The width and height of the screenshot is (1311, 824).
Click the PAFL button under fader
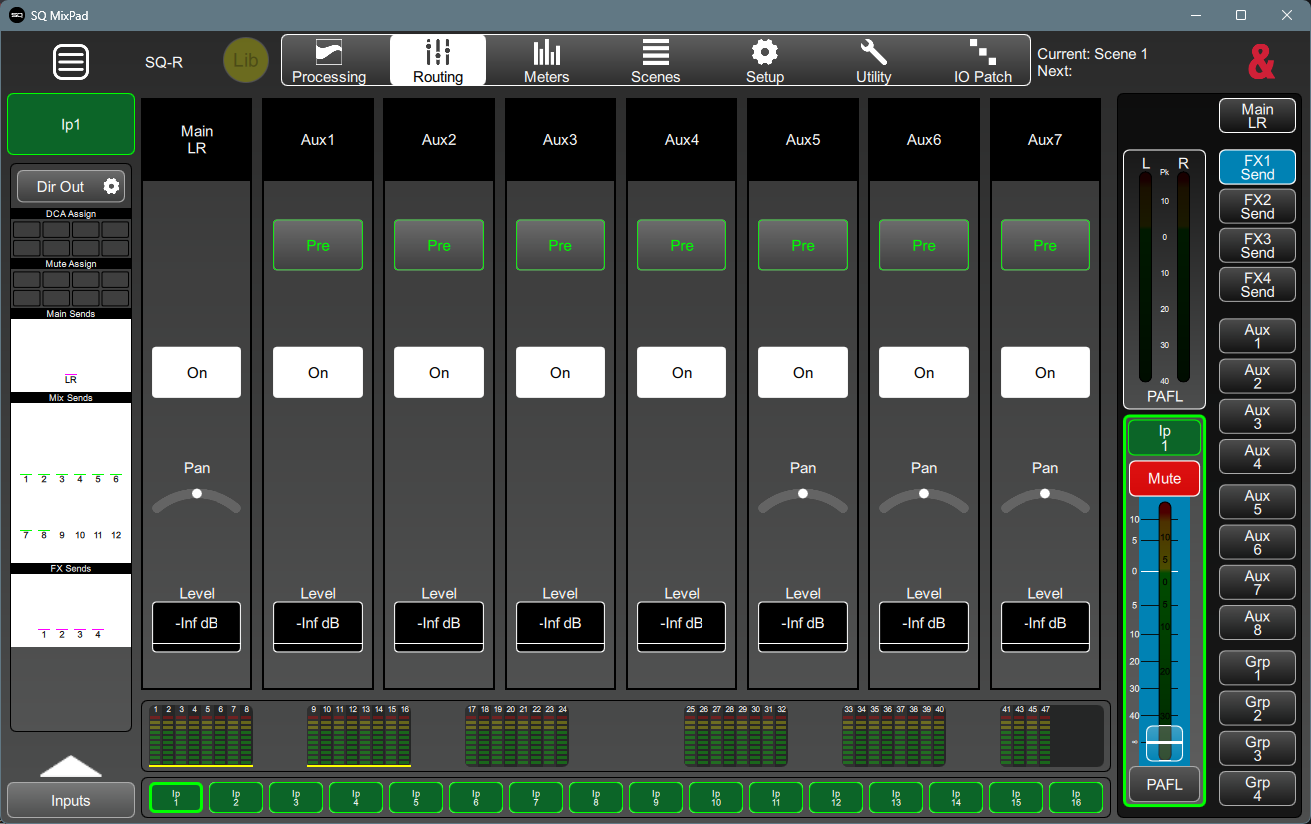pyautogui.click(x=1164, y=784)
